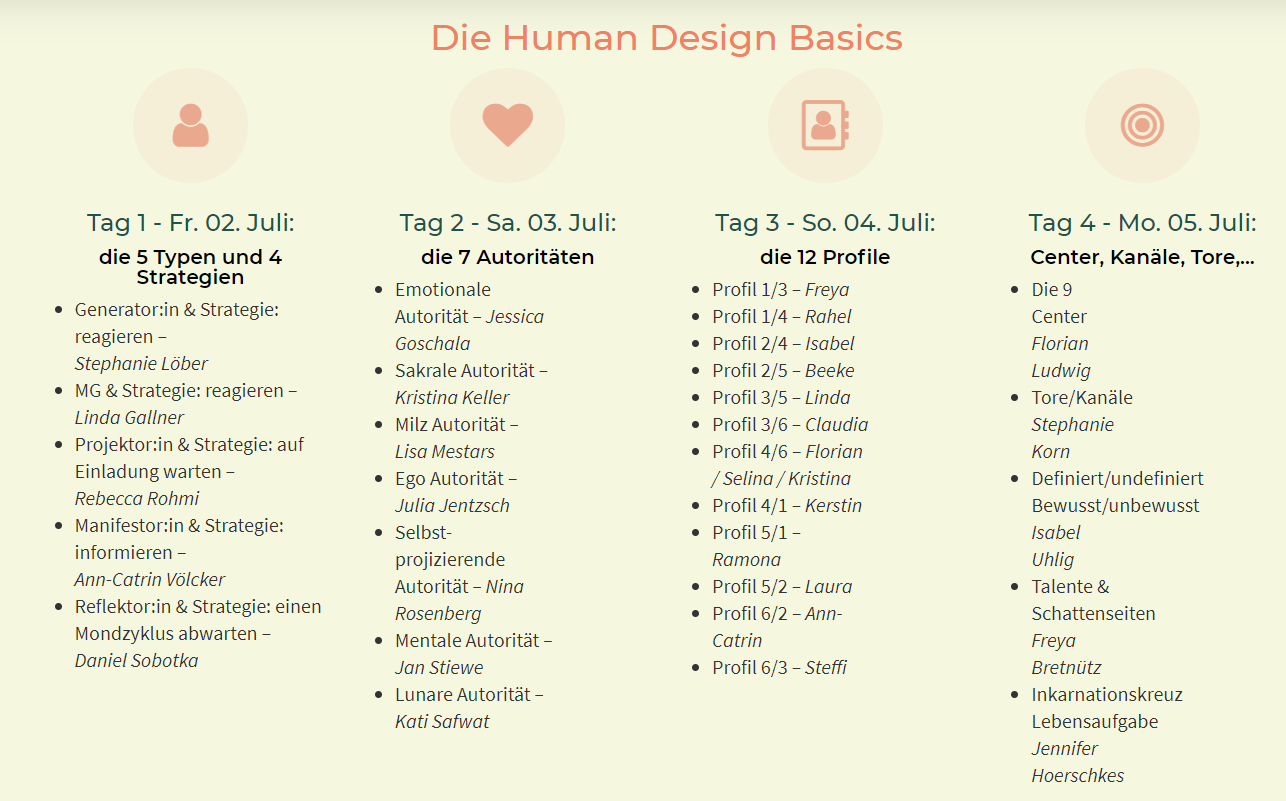This screenshot has height=801, width=1286.
Task: Select the 'Tag 3 - So. 04. Juli:' heading
Action: click(825, 222)
